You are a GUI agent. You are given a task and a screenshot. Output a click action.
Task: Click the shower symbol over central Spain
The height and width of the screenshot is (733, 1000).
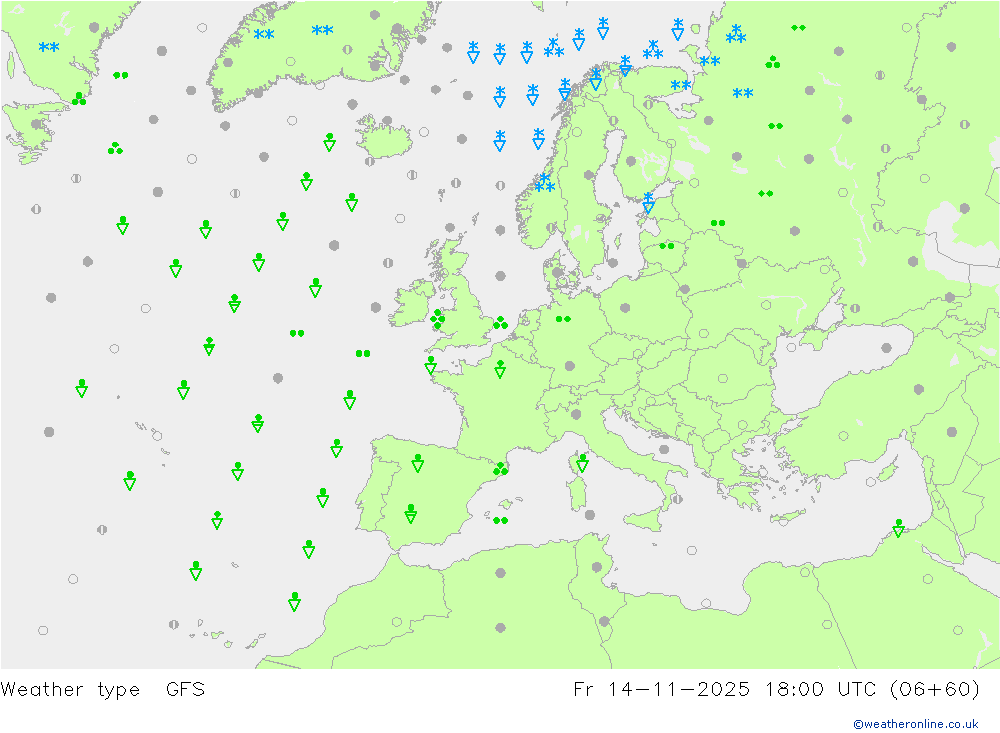411,514
